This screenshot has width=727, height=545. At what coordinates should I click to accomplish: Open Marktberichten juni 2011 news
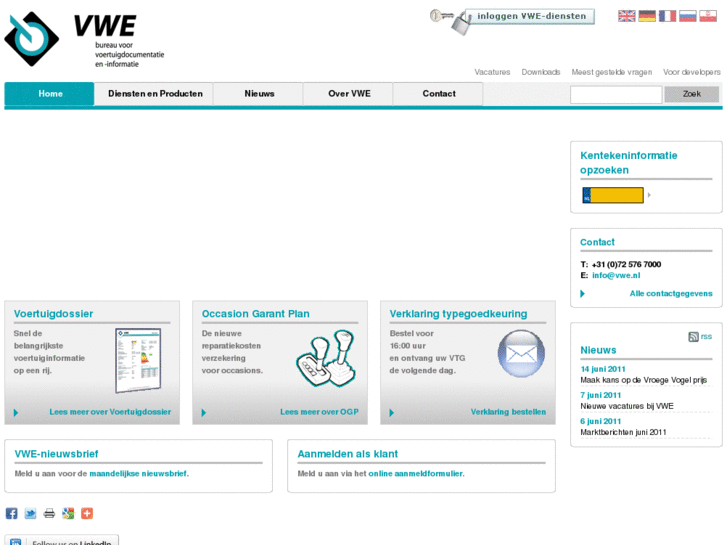click(x=623, y=432)
